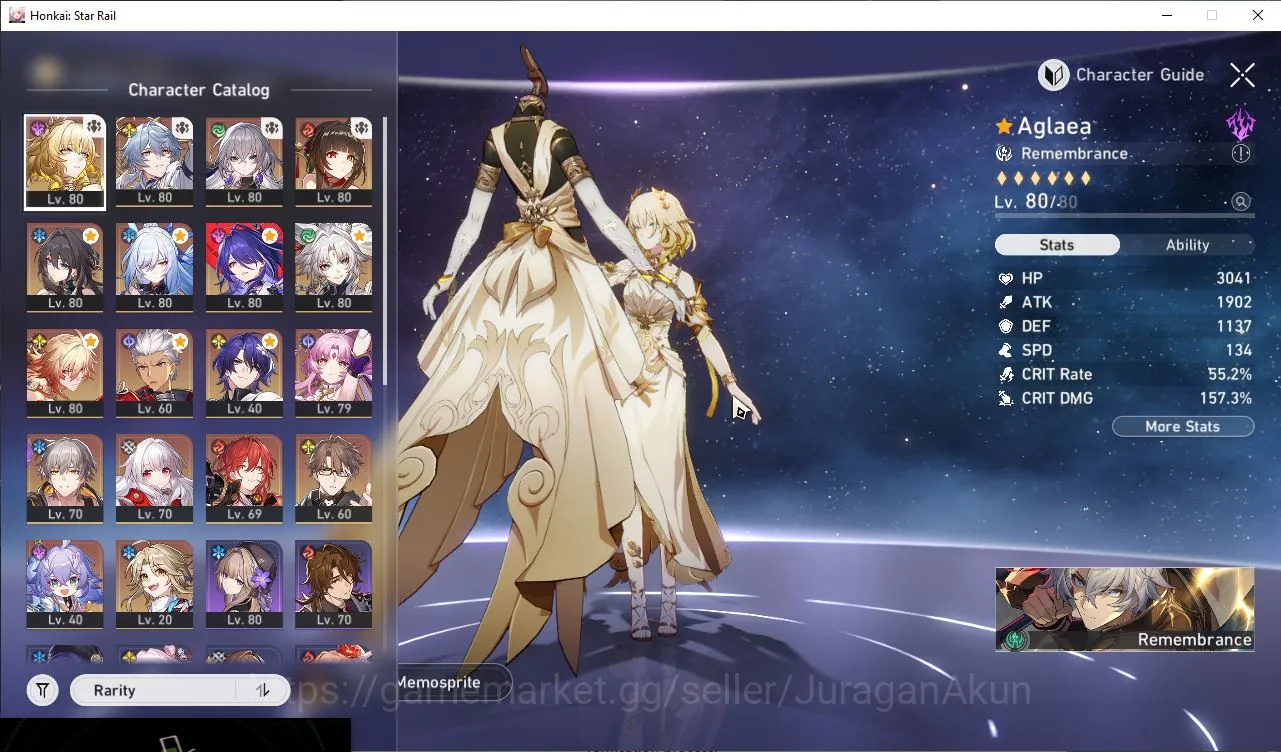Select the Herta portrait at Lv. 80

pyautogui.click(x=244, y=584)
